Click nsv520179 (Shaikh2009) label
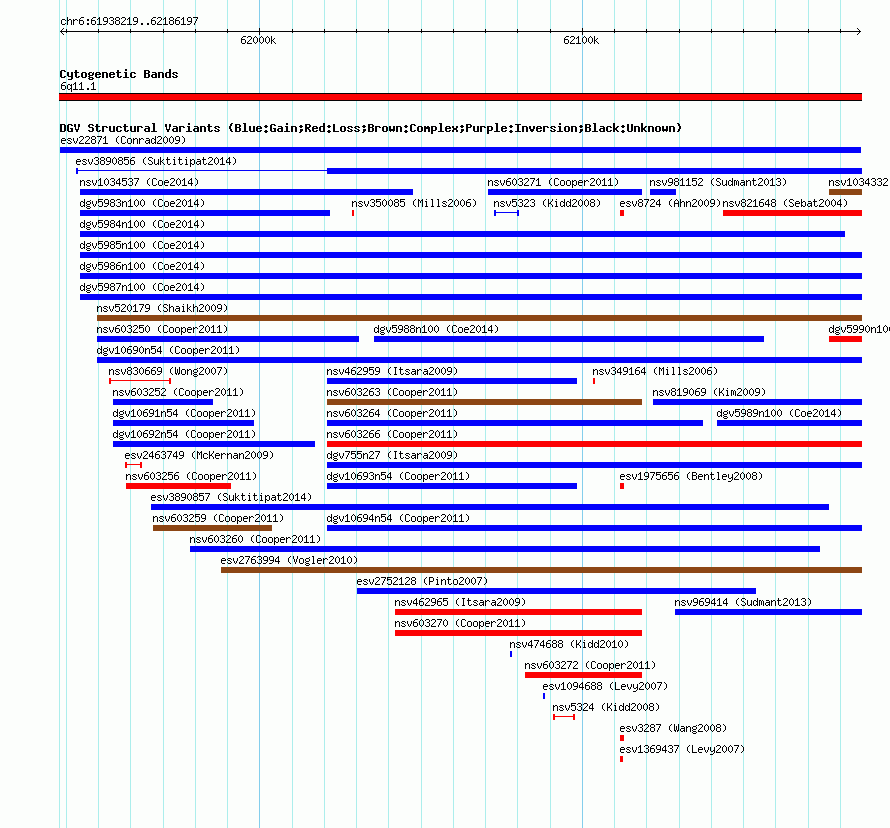The width and height of the screenshot is (890, 828). coord(162,308)
